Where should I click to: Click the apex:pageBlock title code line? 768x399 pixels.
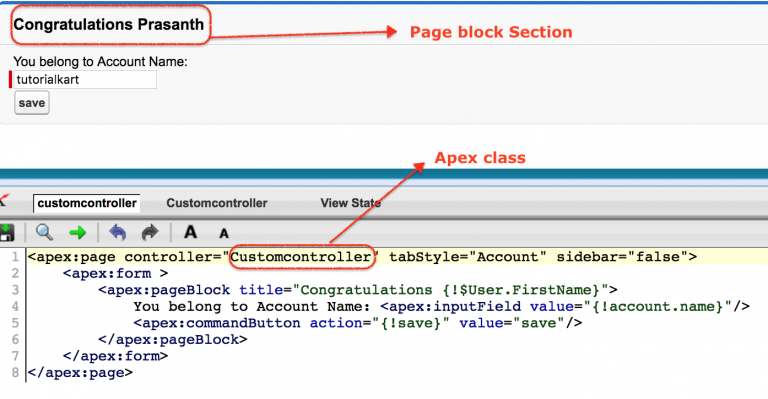pos(358,290)
